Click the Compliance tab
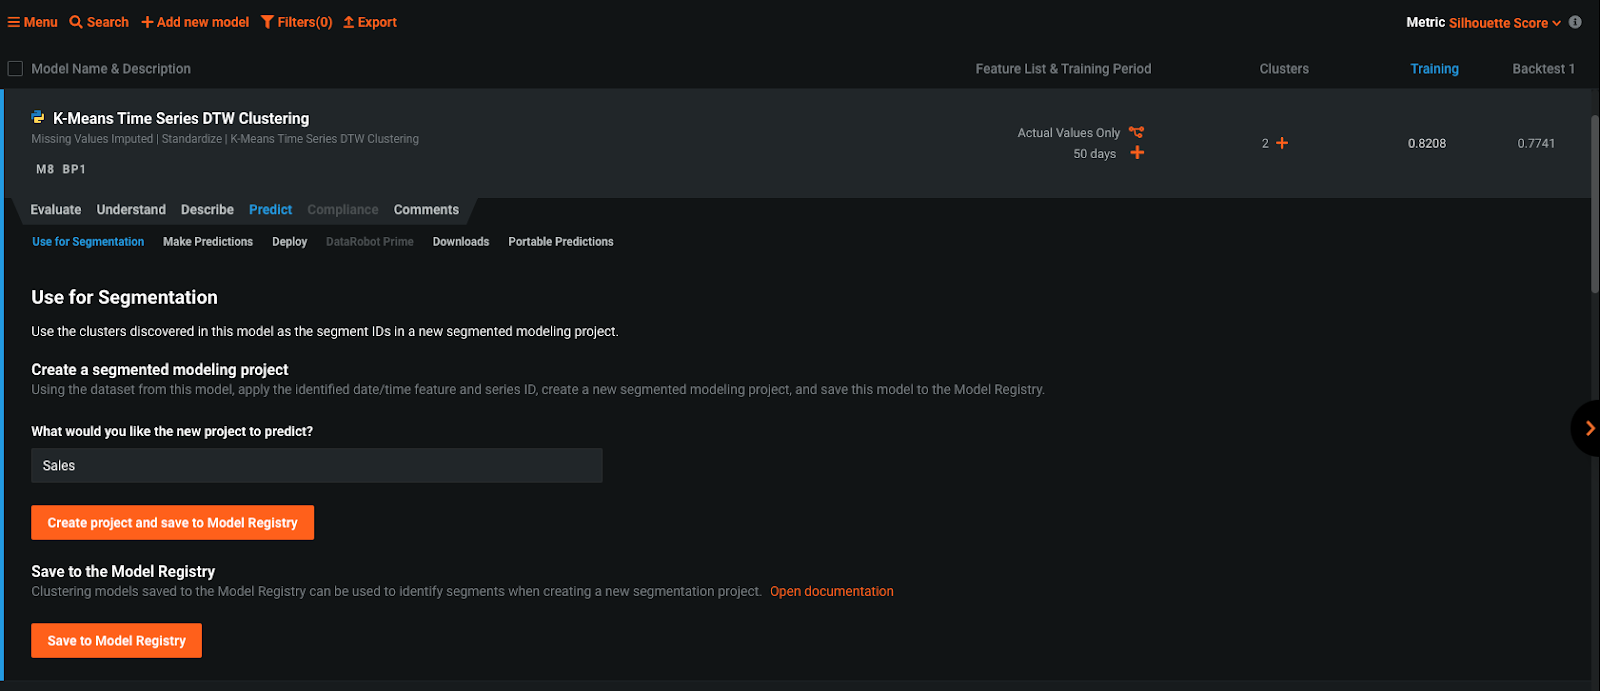 tap(343, 210)
